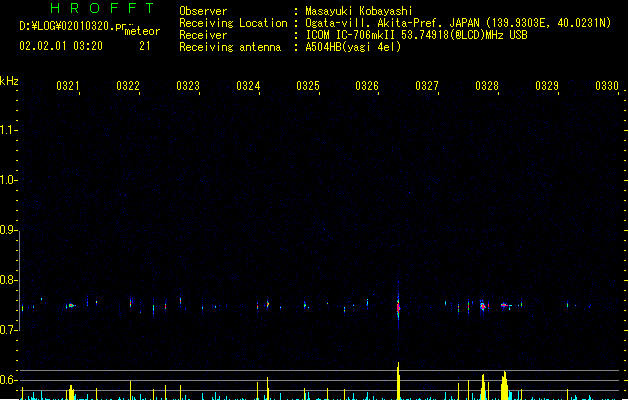
Task: Click the Observer label
Action: coord(203,11)
